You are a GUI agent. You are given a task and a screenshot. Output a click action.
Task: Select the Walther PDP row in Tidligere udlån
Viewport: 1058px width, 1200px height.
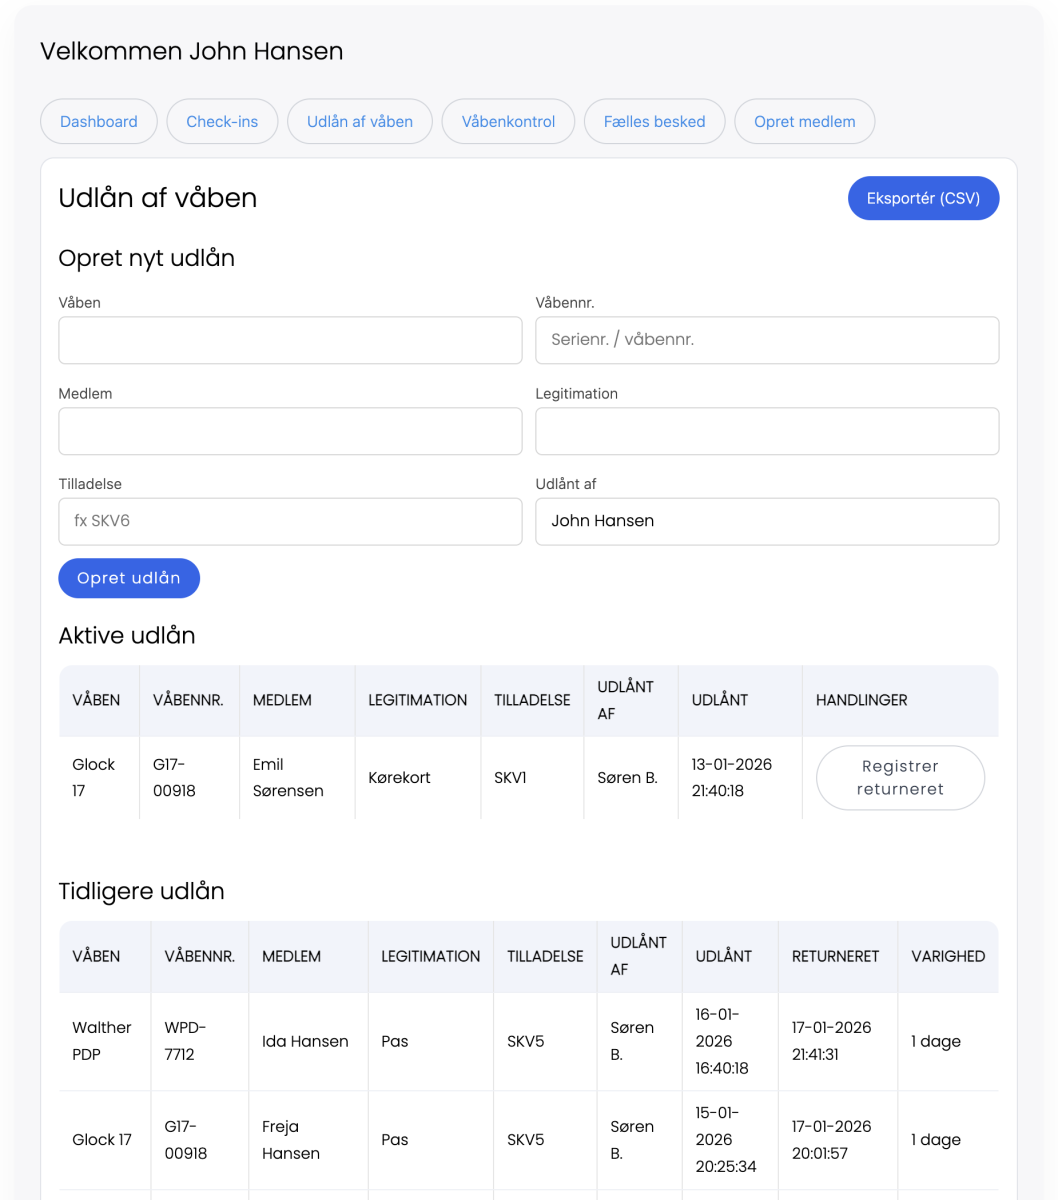pos(101,1041)
